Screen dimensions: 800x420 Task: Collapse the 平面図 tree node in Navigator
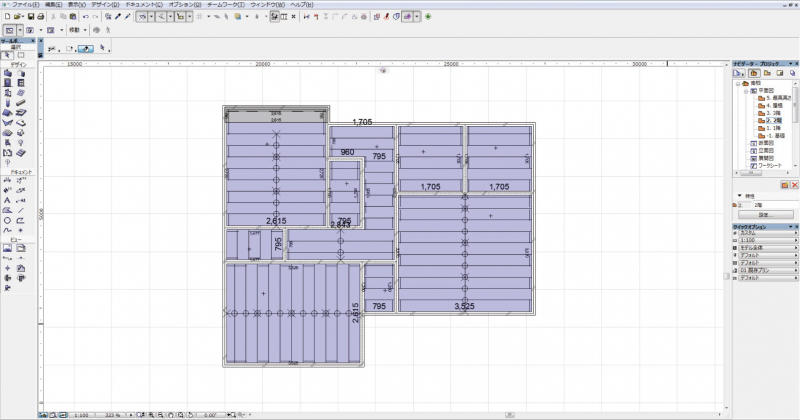pos(746,90)
